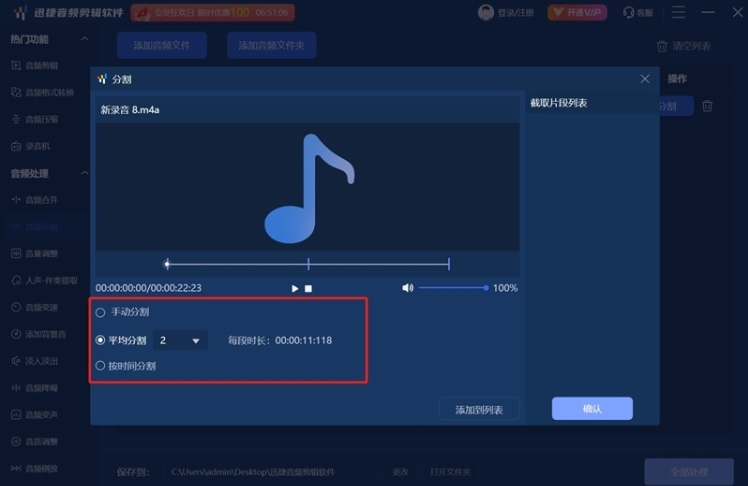This screenshot has height=486, width=748.
Task: Click 清空列表 to clear the list
Action: click(x=684, y=46)
